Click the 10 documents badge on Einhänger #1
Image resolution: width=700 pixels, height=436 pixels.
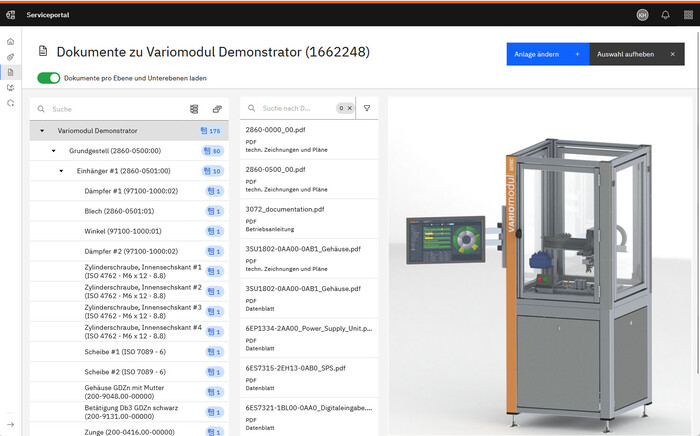tap(212, 171)
